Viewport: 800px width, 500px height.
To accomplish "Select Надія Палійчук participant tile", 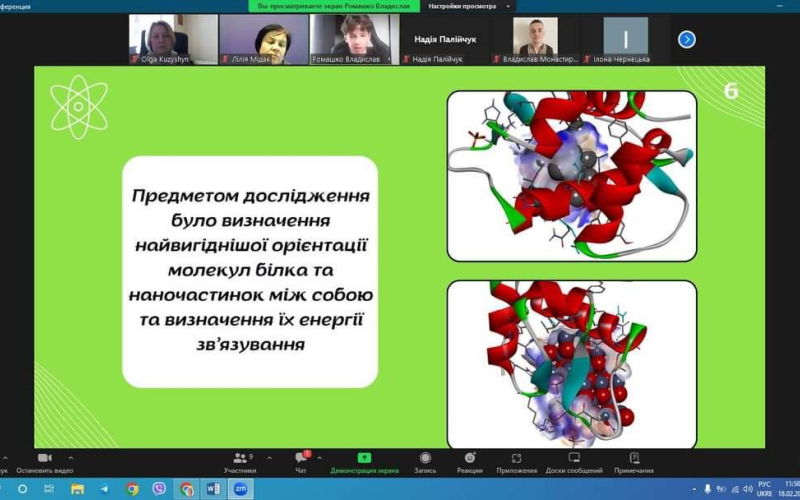I will [445, 39].
